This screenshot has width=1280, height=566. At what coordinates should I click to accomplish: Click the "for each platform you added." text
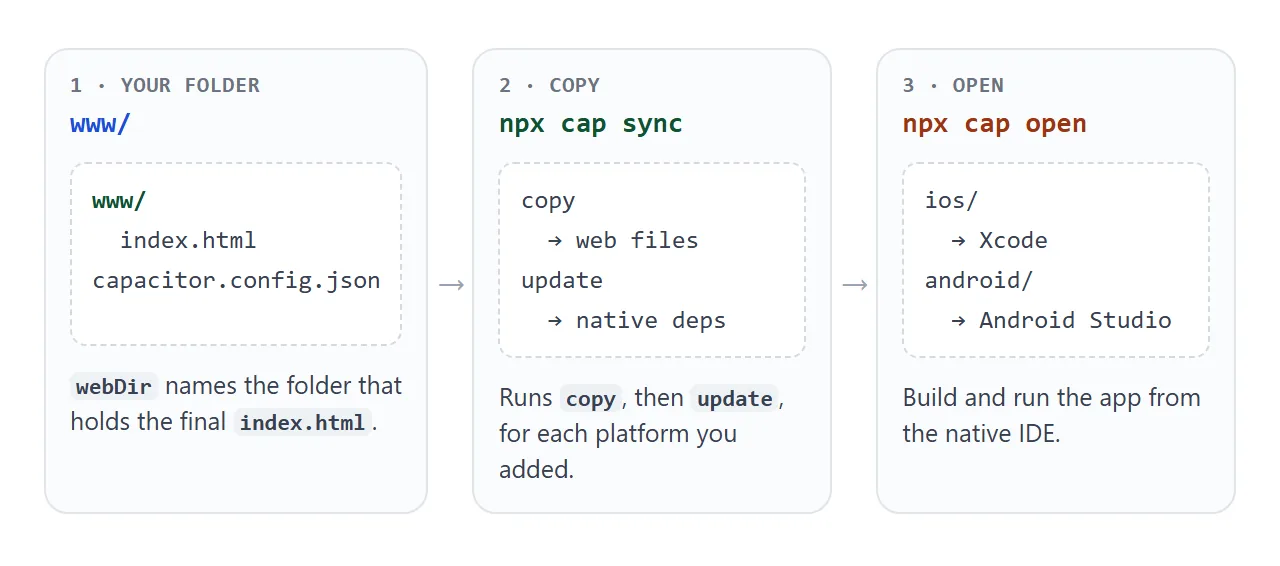click(618, 452)
